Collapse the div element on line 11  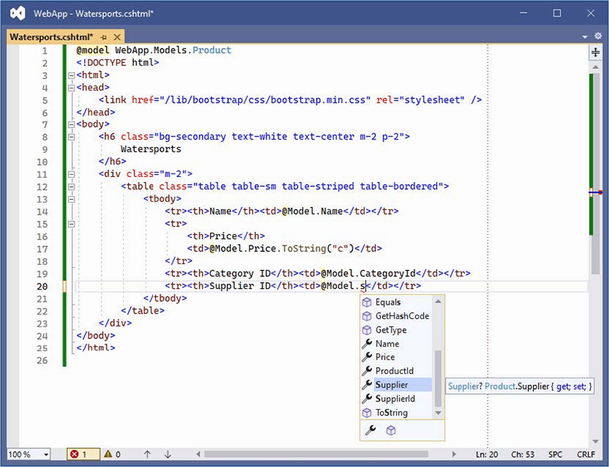tap(71, 174)
